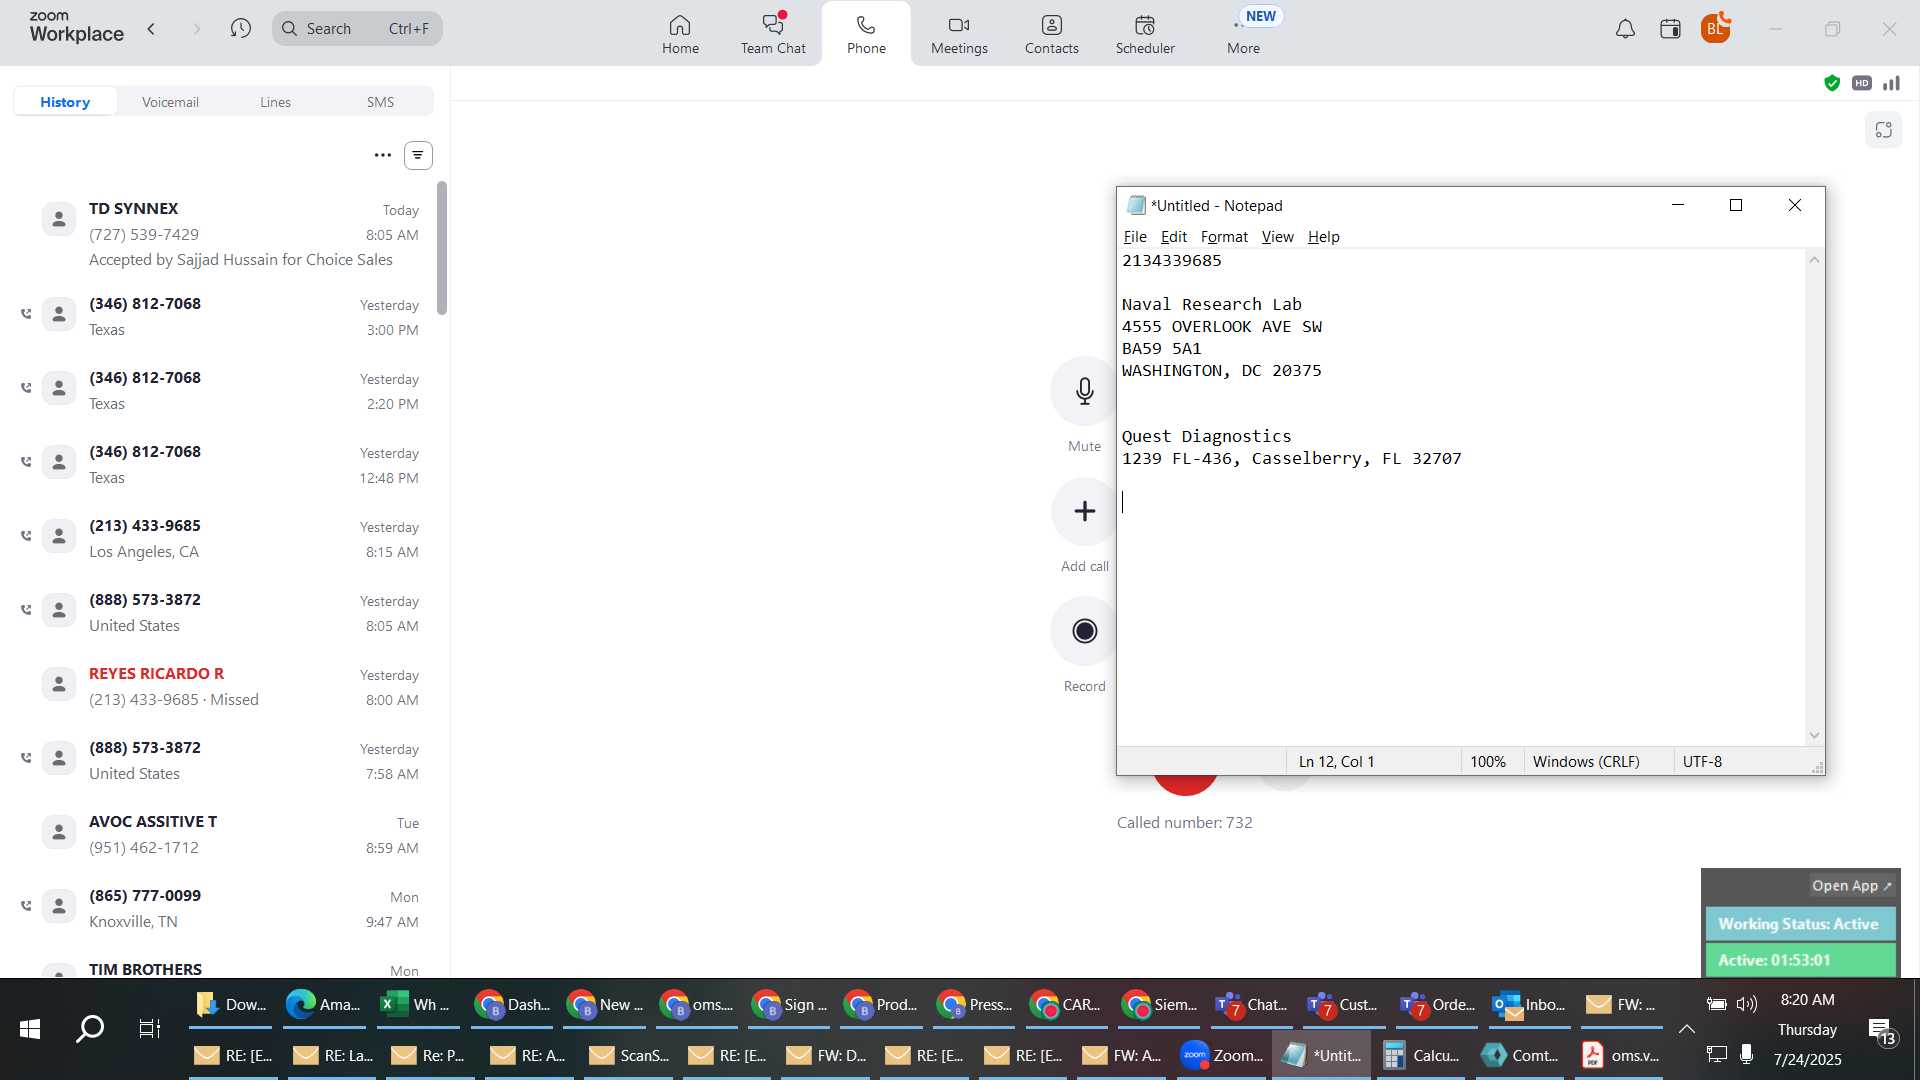Open the BL profile avatar

coord(1715,28)
